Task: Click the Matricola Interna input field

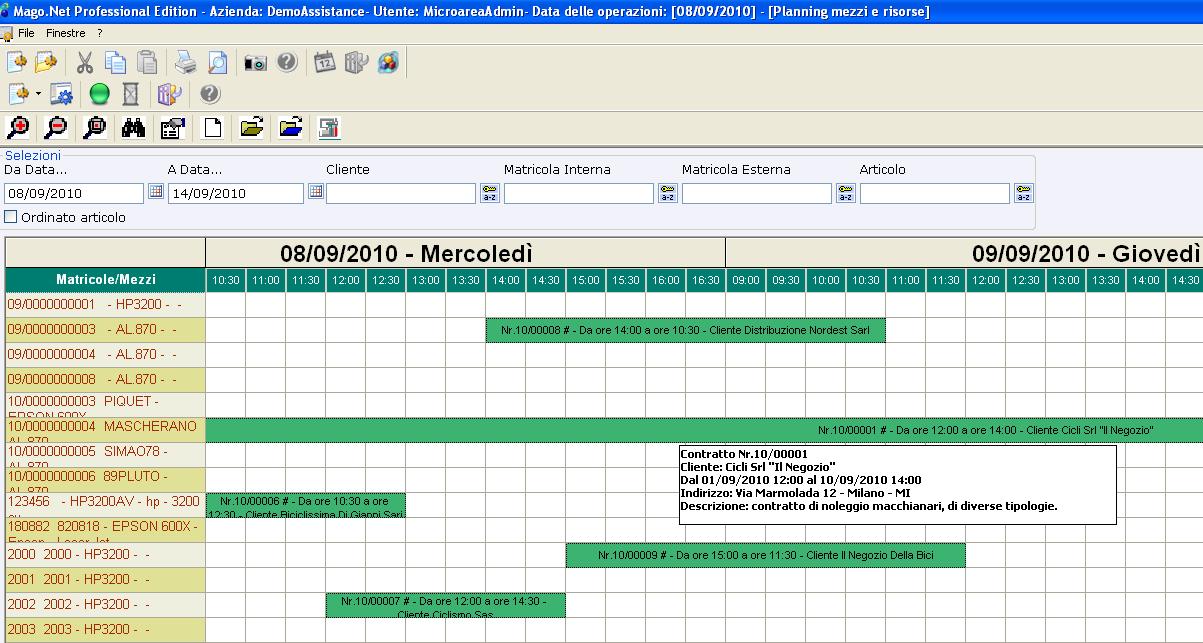Action: 579,193
